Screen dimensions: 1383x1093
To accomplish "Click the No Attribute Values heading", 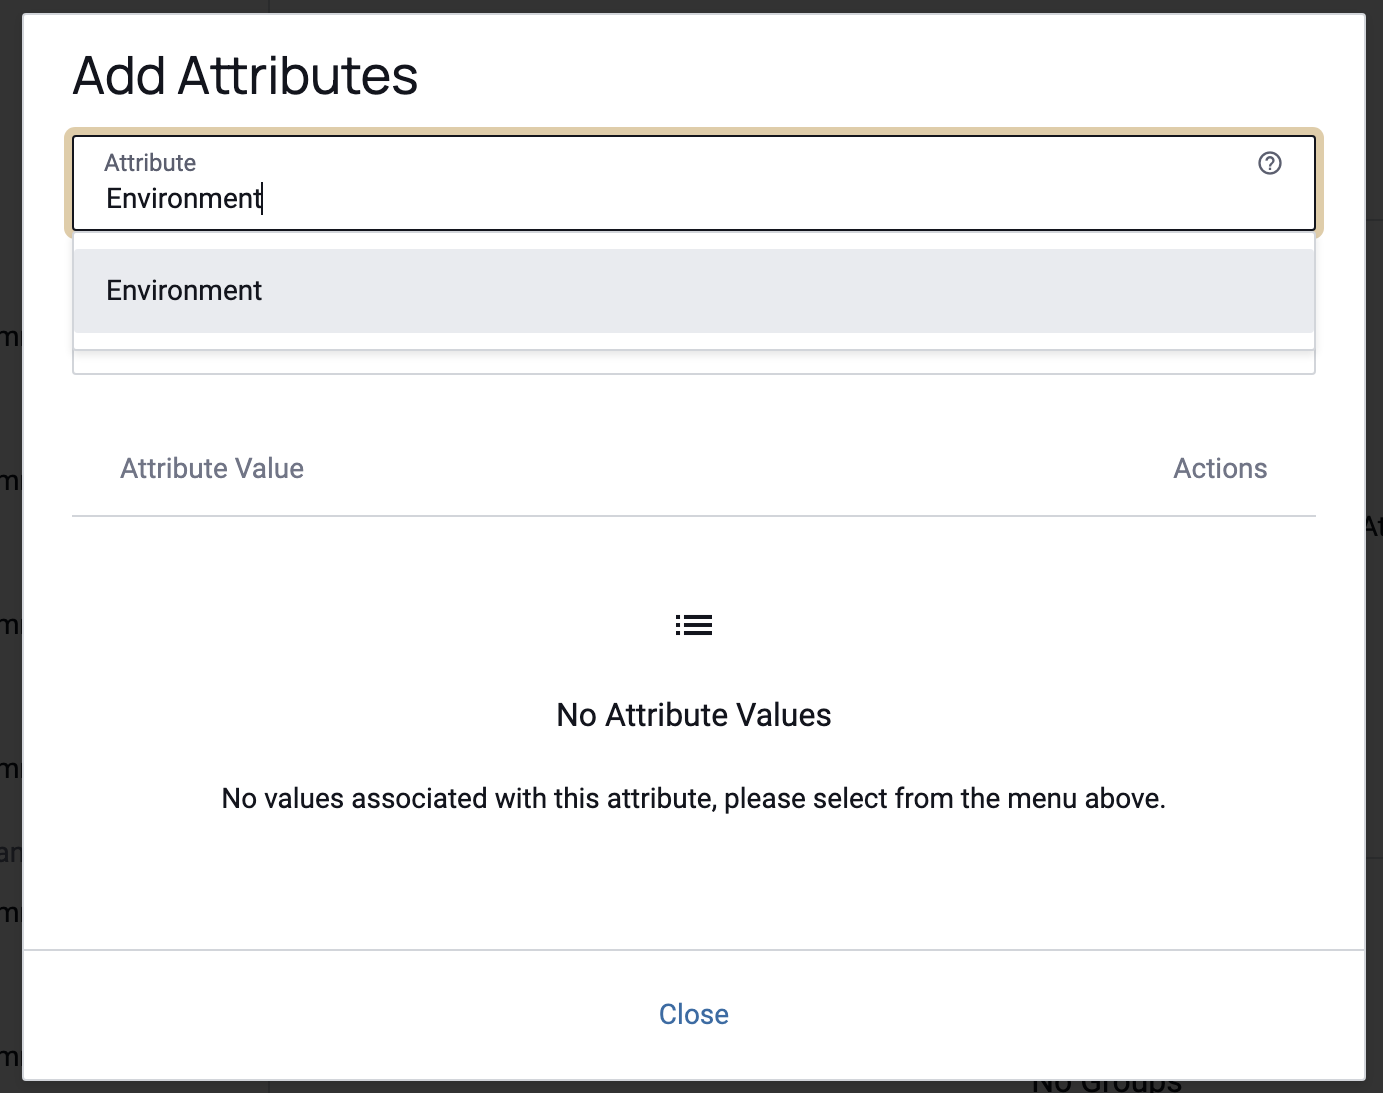I will (693, 715).
